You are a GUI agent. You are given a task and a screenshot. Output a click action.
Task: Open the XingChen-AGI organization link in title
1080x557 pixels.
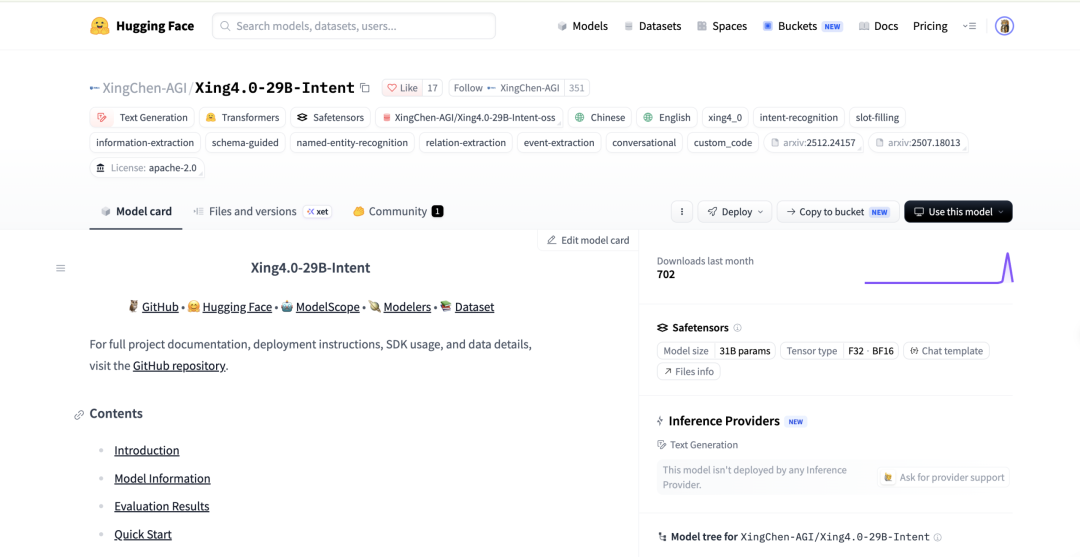pyautogui.click(x=143, y=88)
